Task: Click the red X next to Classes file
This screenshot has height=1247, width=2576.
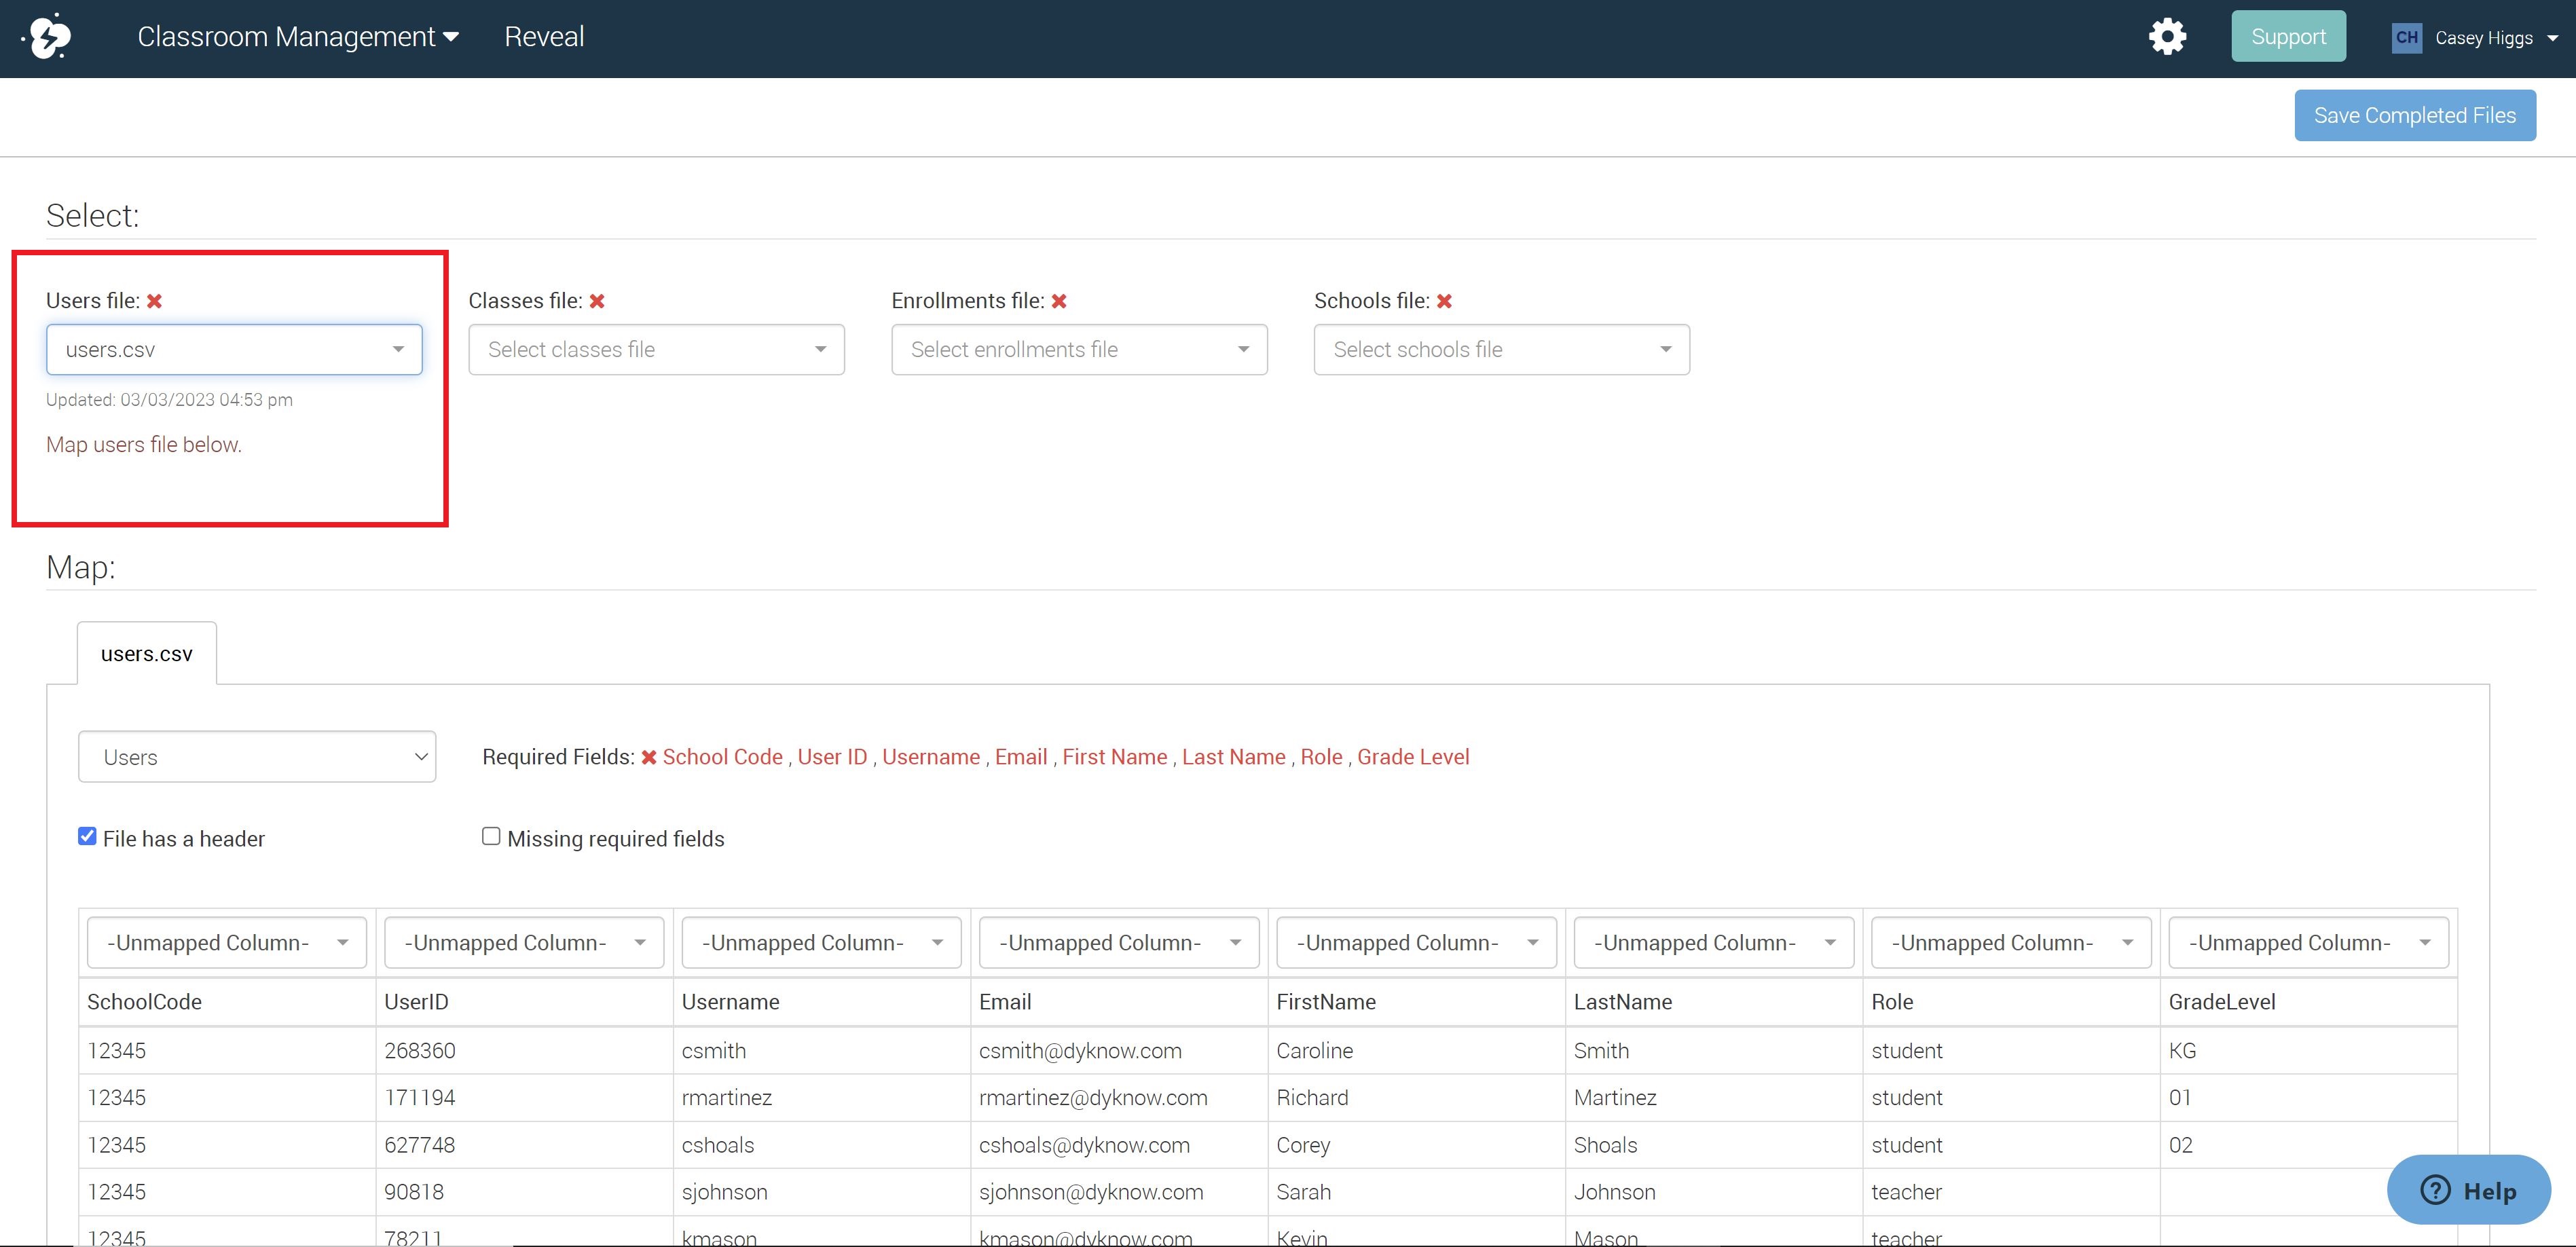Action: [x=597, y=301]
